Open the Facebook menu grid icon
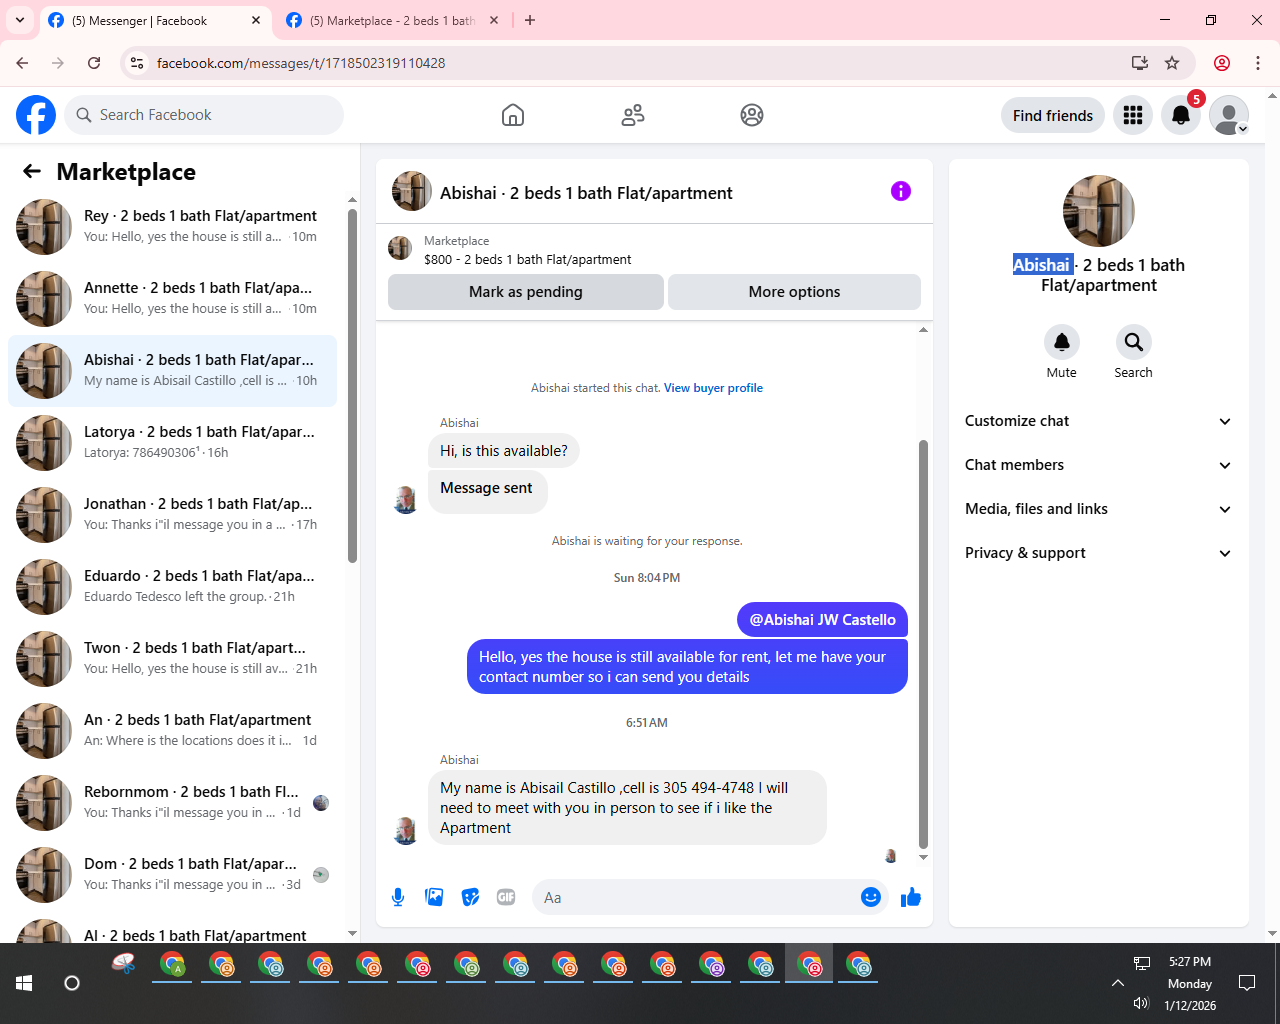Screen dimensions: 1280x1024 tap(1133, 115)
